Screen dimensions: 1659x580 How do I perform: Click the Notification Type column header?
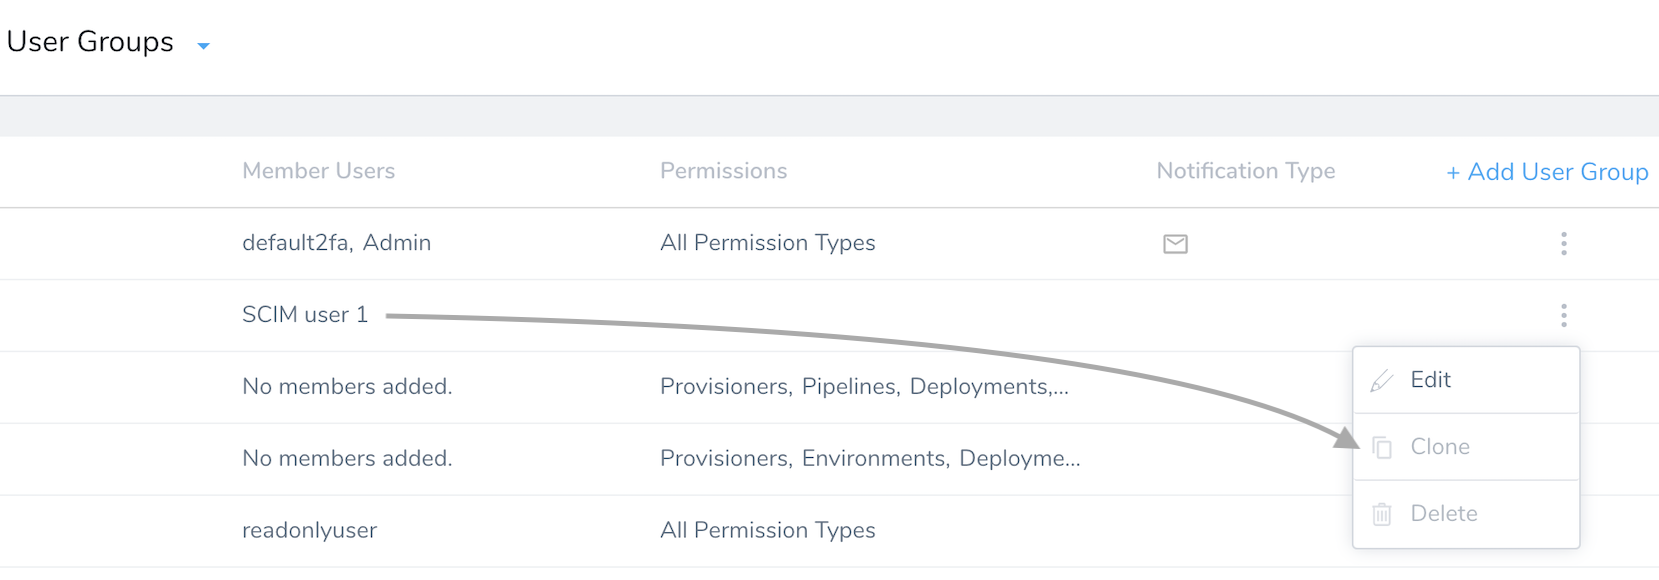(x=1246, y=171)
